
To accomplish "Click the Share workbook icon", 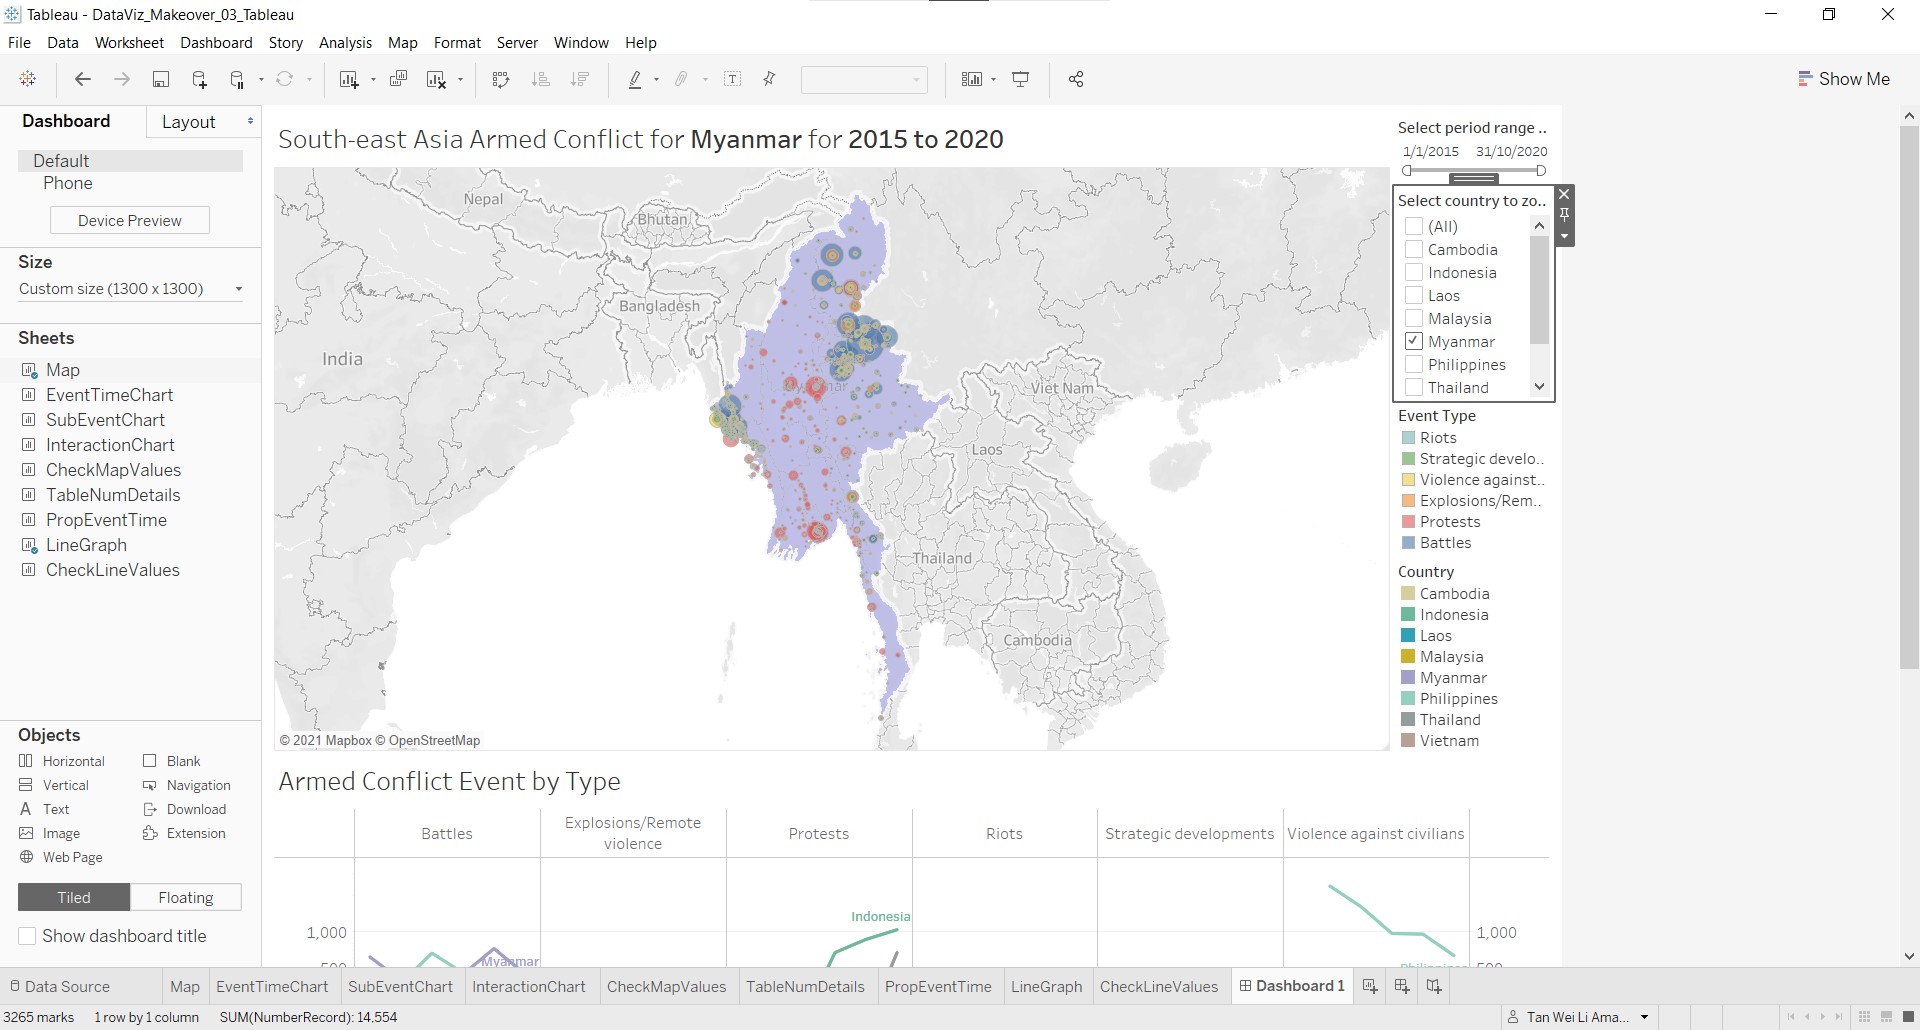I will point(1076,80).
